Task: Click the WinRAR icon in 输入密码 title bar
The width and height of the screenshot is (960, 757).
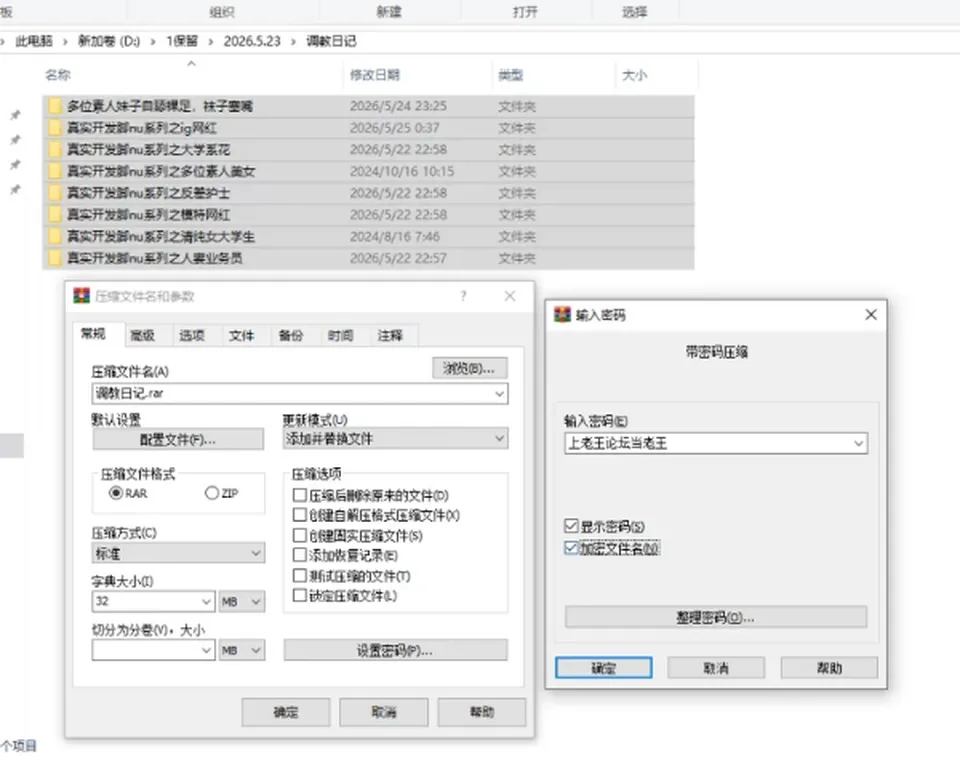Action: pyautogui.click(x=562, y=315)
